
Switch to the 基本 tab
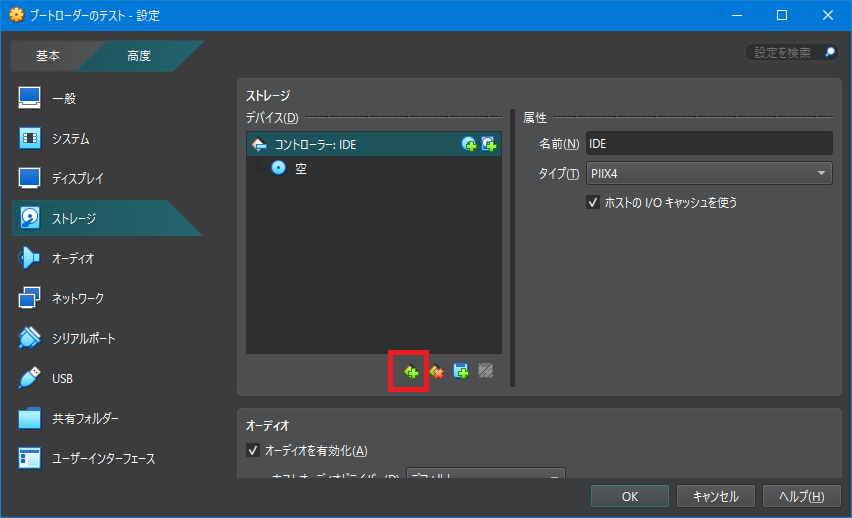tap(48, 55)
